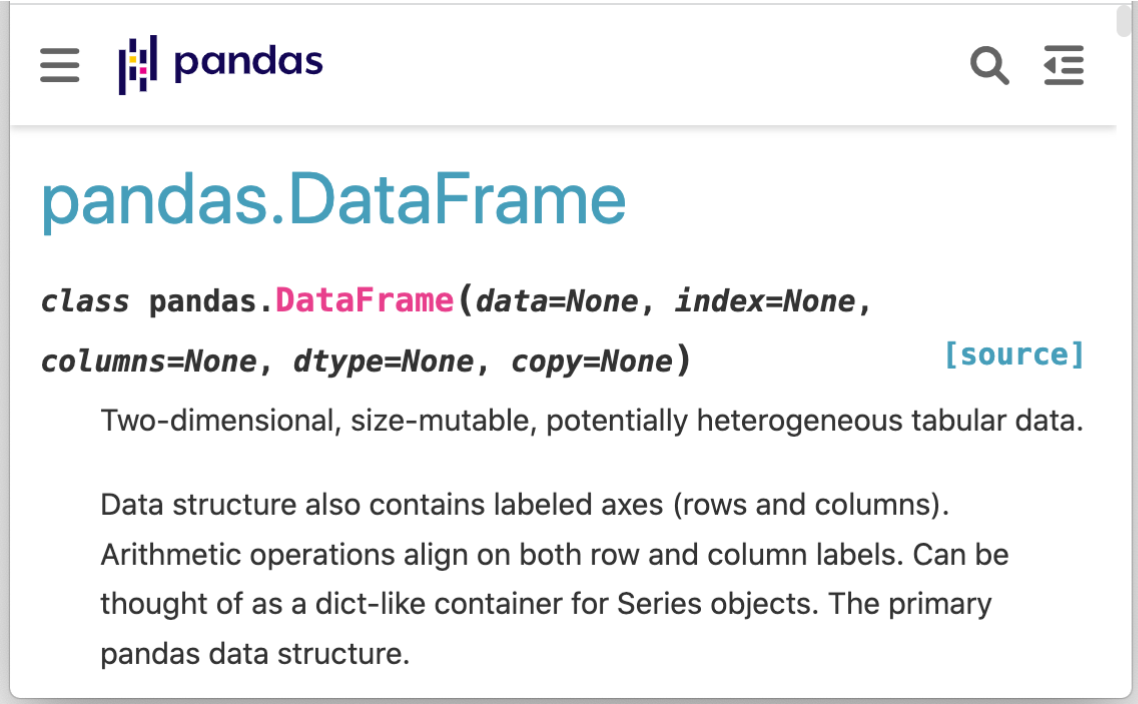Click the italic class keyword
The height and width of the screenshot is (704, 1138).
(x=85, y=301)
